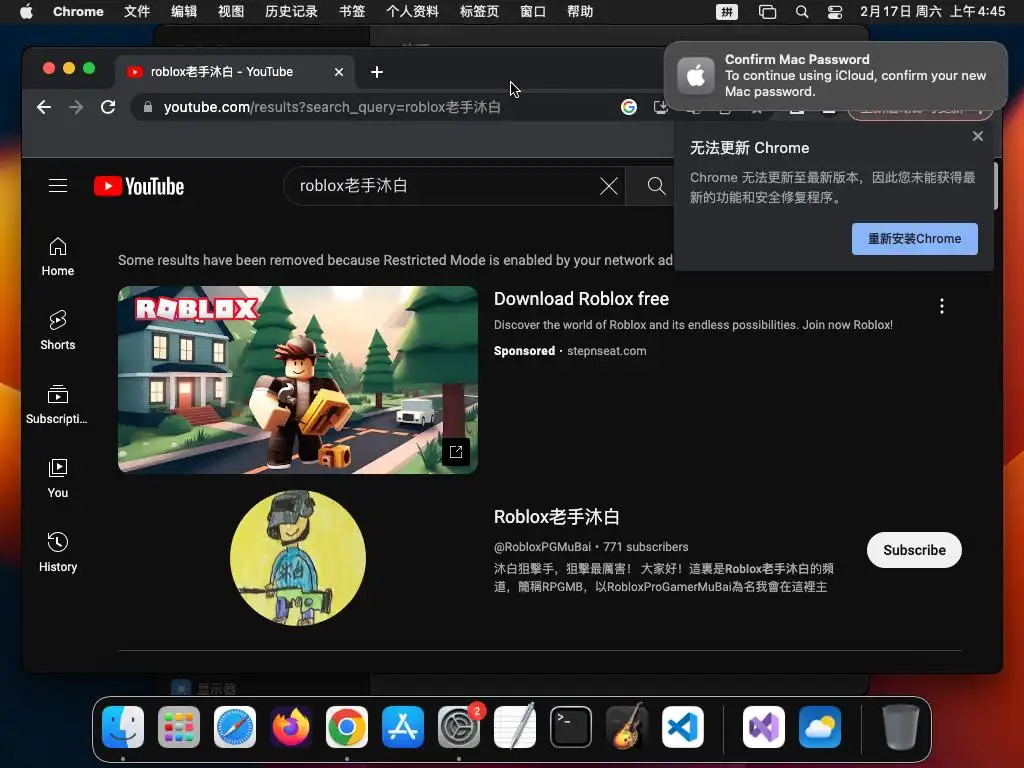Open the Chrome menu in menu bar
Viewport: 1024px width, 768px height.
[78, 11]
